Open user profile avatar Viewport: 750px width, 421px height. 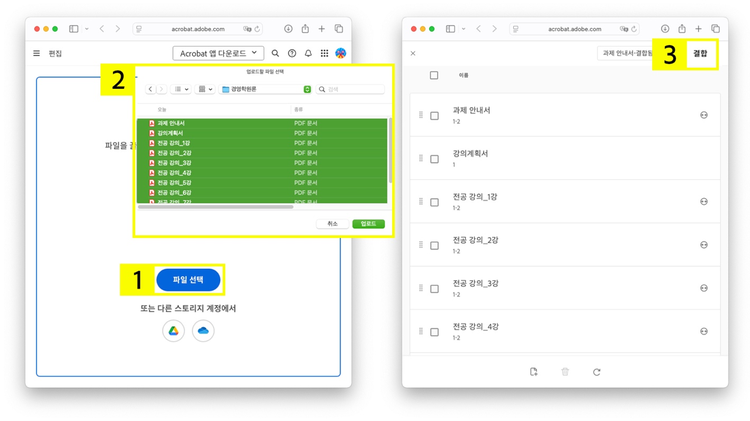pos(341,53)
